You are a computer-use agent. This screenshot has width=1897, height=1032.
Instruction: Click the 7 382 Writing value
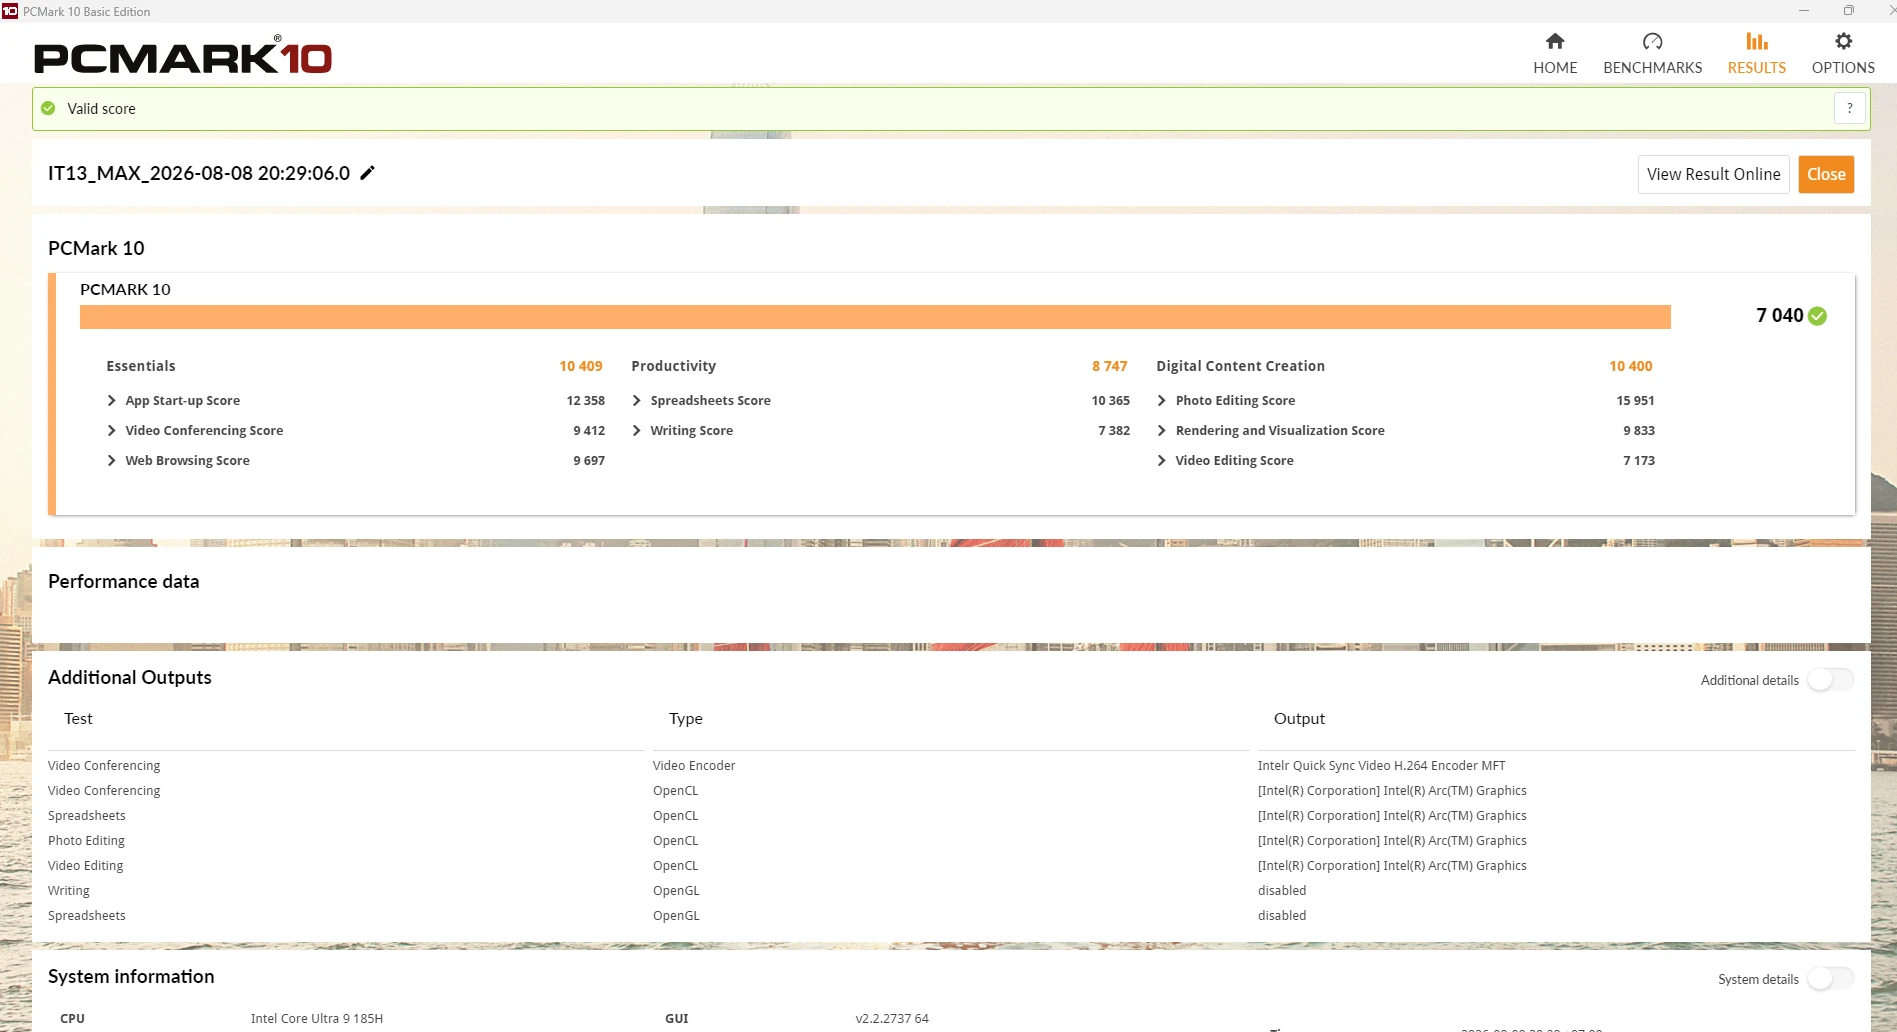(x=1114, y=430)
